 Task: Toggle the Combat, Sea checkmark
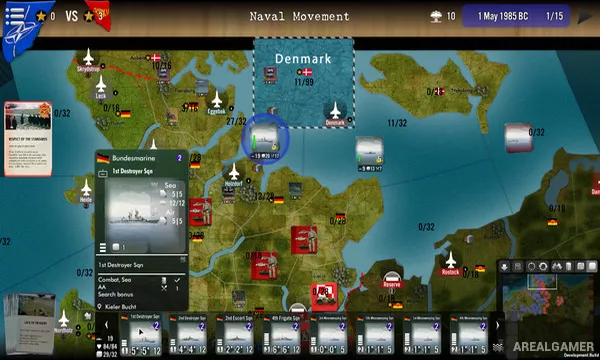tap(177, 280)
